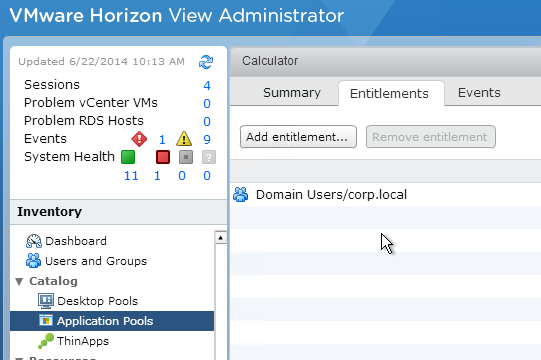The image size is (541, 360).
Task: Click the gray System Health status icon
Action: click(186, 157)
